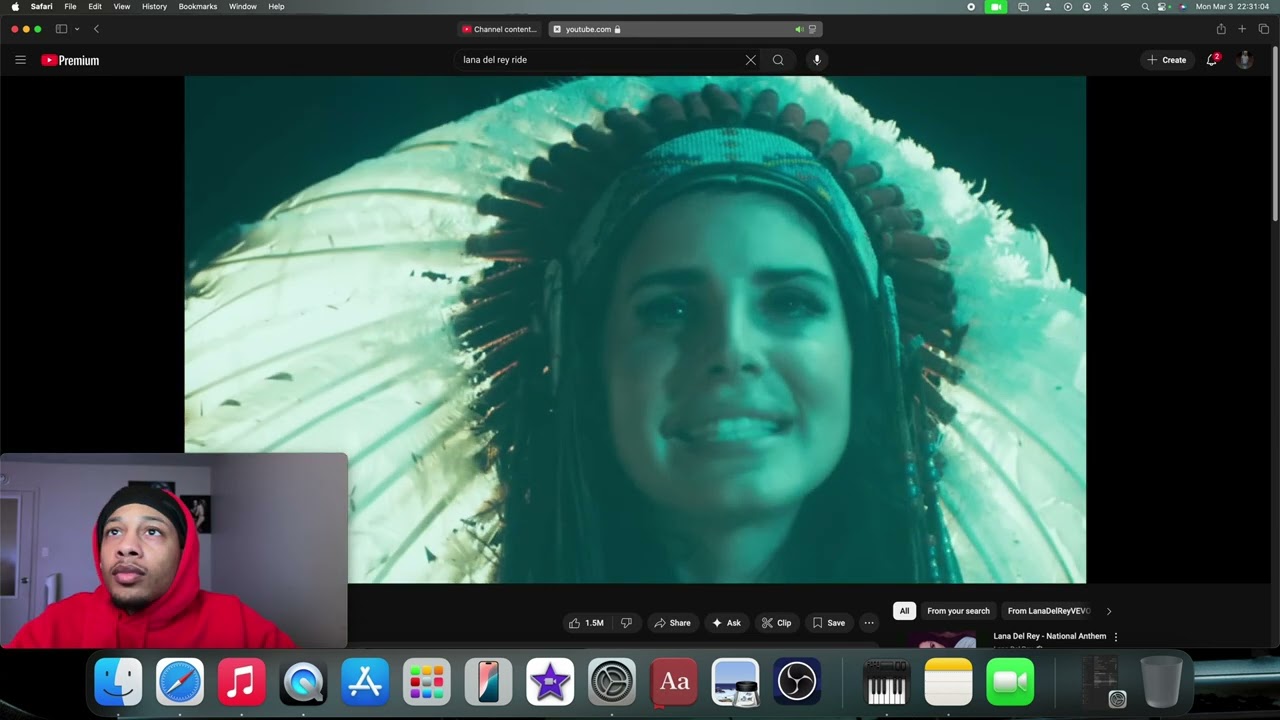The height and width of the screenshot is (720, 1280).
Task: Launch OBS Studio from Dock
Action: [797, 682]
